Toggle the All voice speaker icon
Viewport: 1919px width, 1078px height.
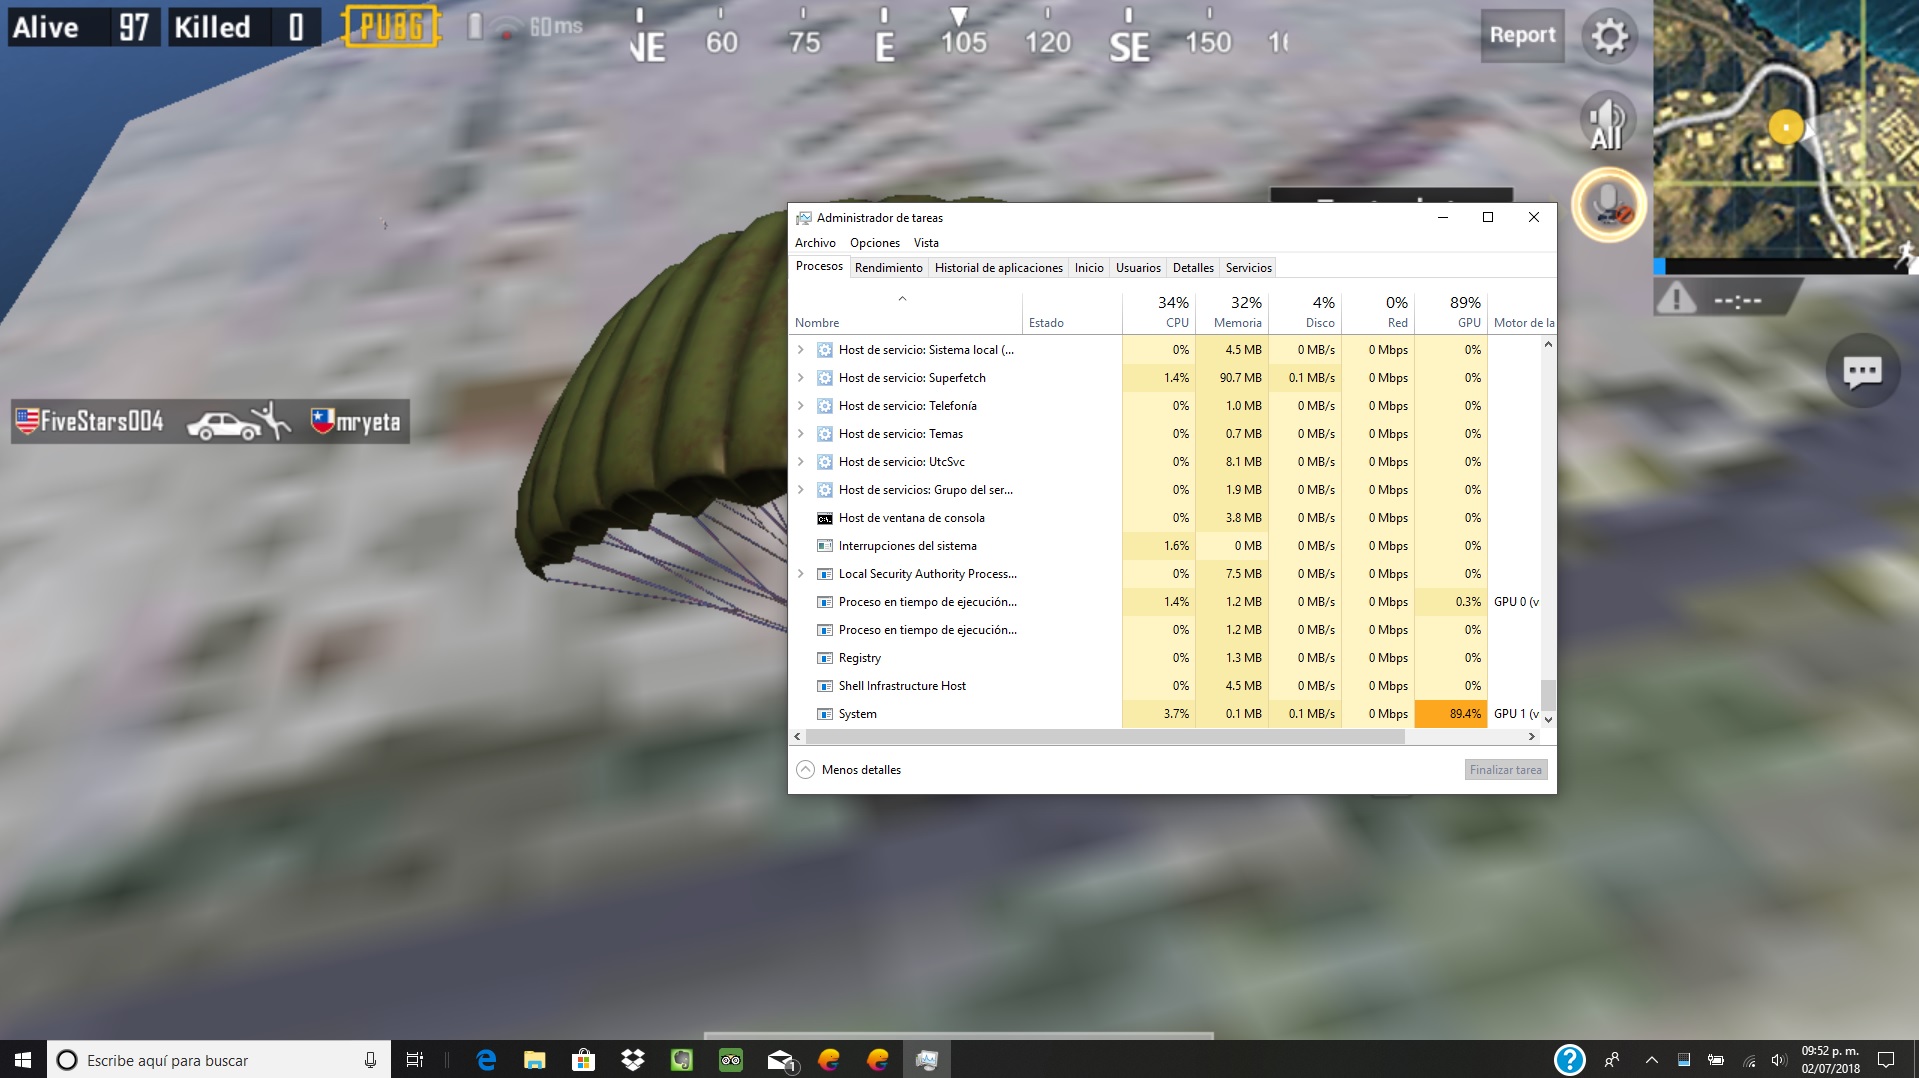tap(1607, 122)
